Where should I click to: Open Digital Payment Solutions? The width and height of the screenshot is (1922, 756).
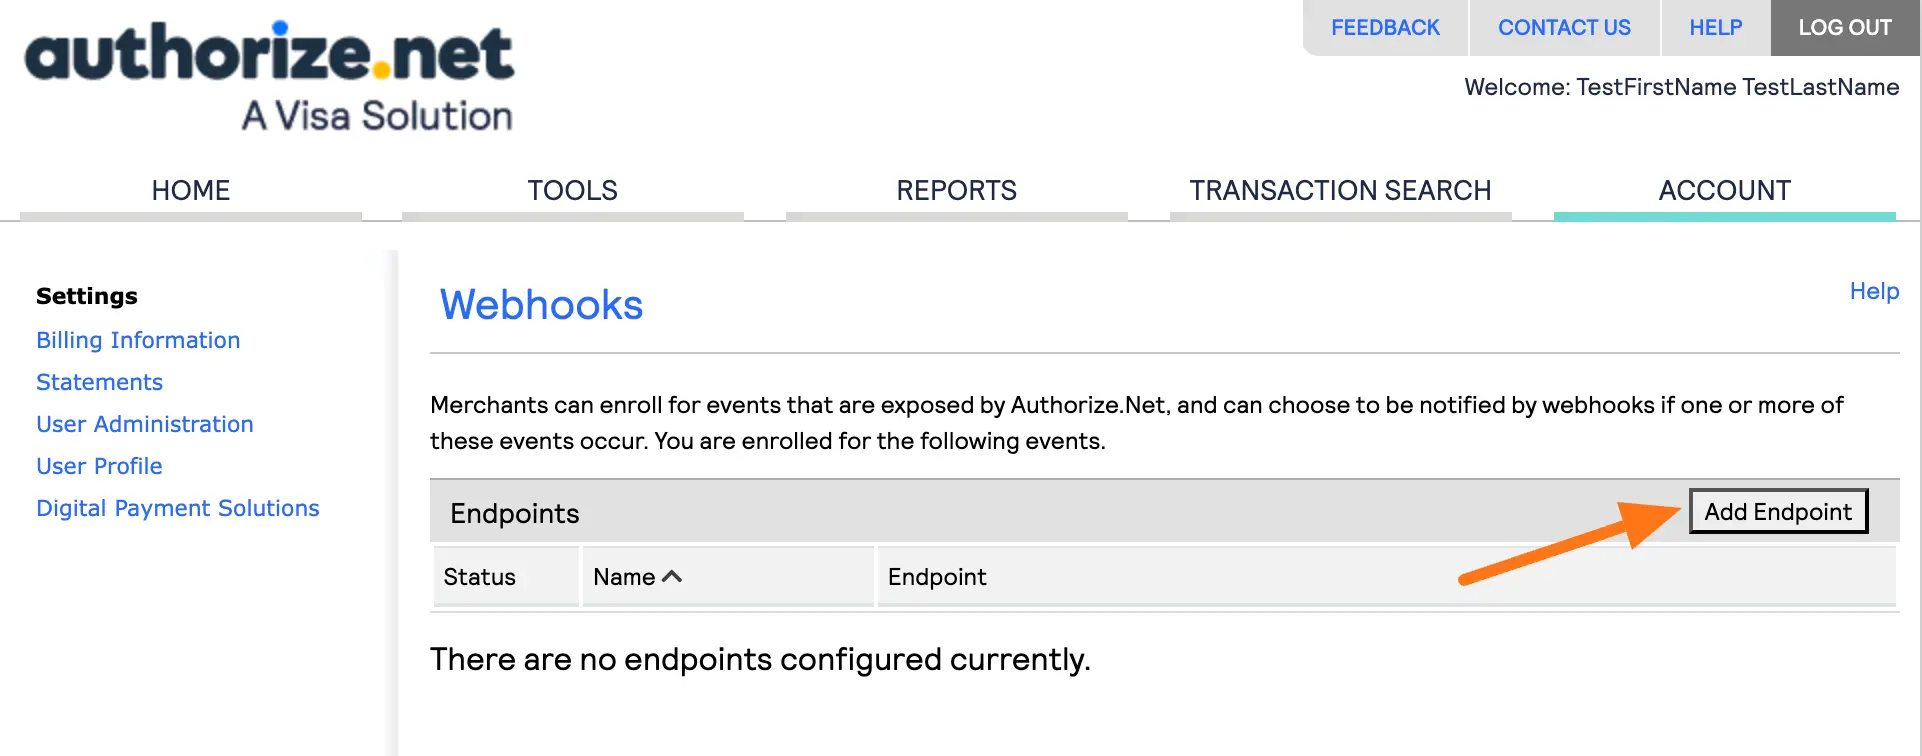coord(178,508)
